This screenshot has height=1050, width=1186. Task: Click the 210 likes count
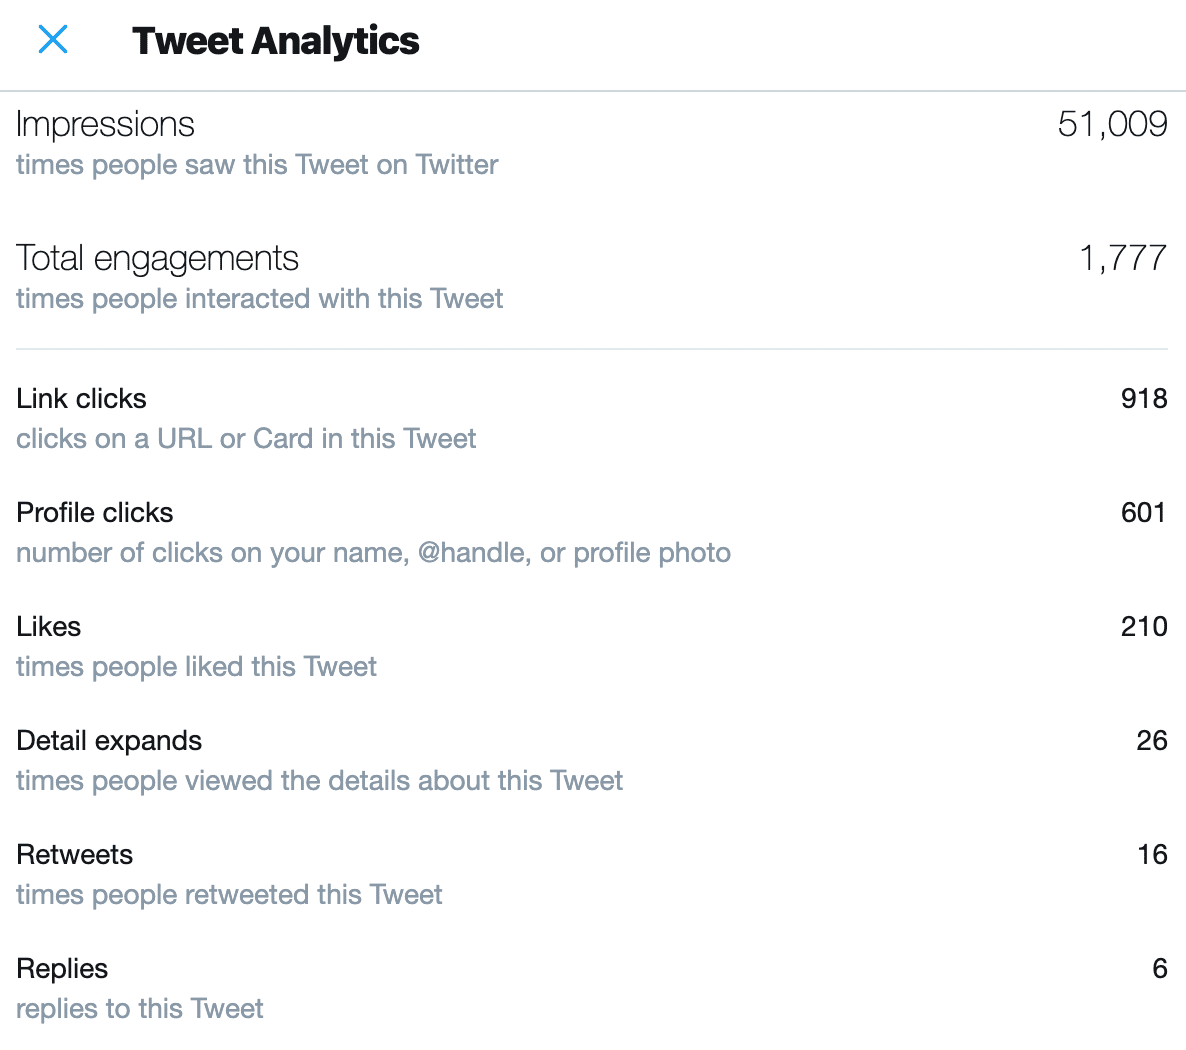click(1144, 626)
